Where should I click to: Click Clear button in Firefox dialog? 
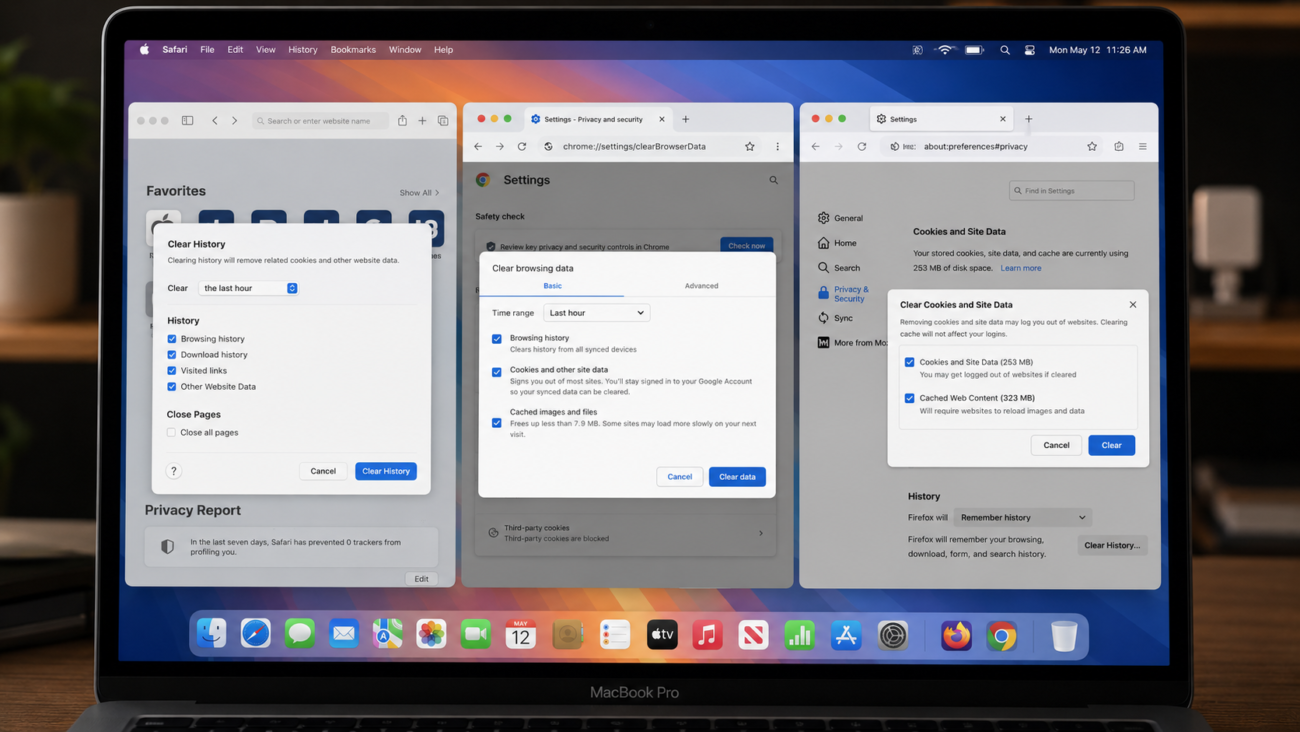(1111, 445)
